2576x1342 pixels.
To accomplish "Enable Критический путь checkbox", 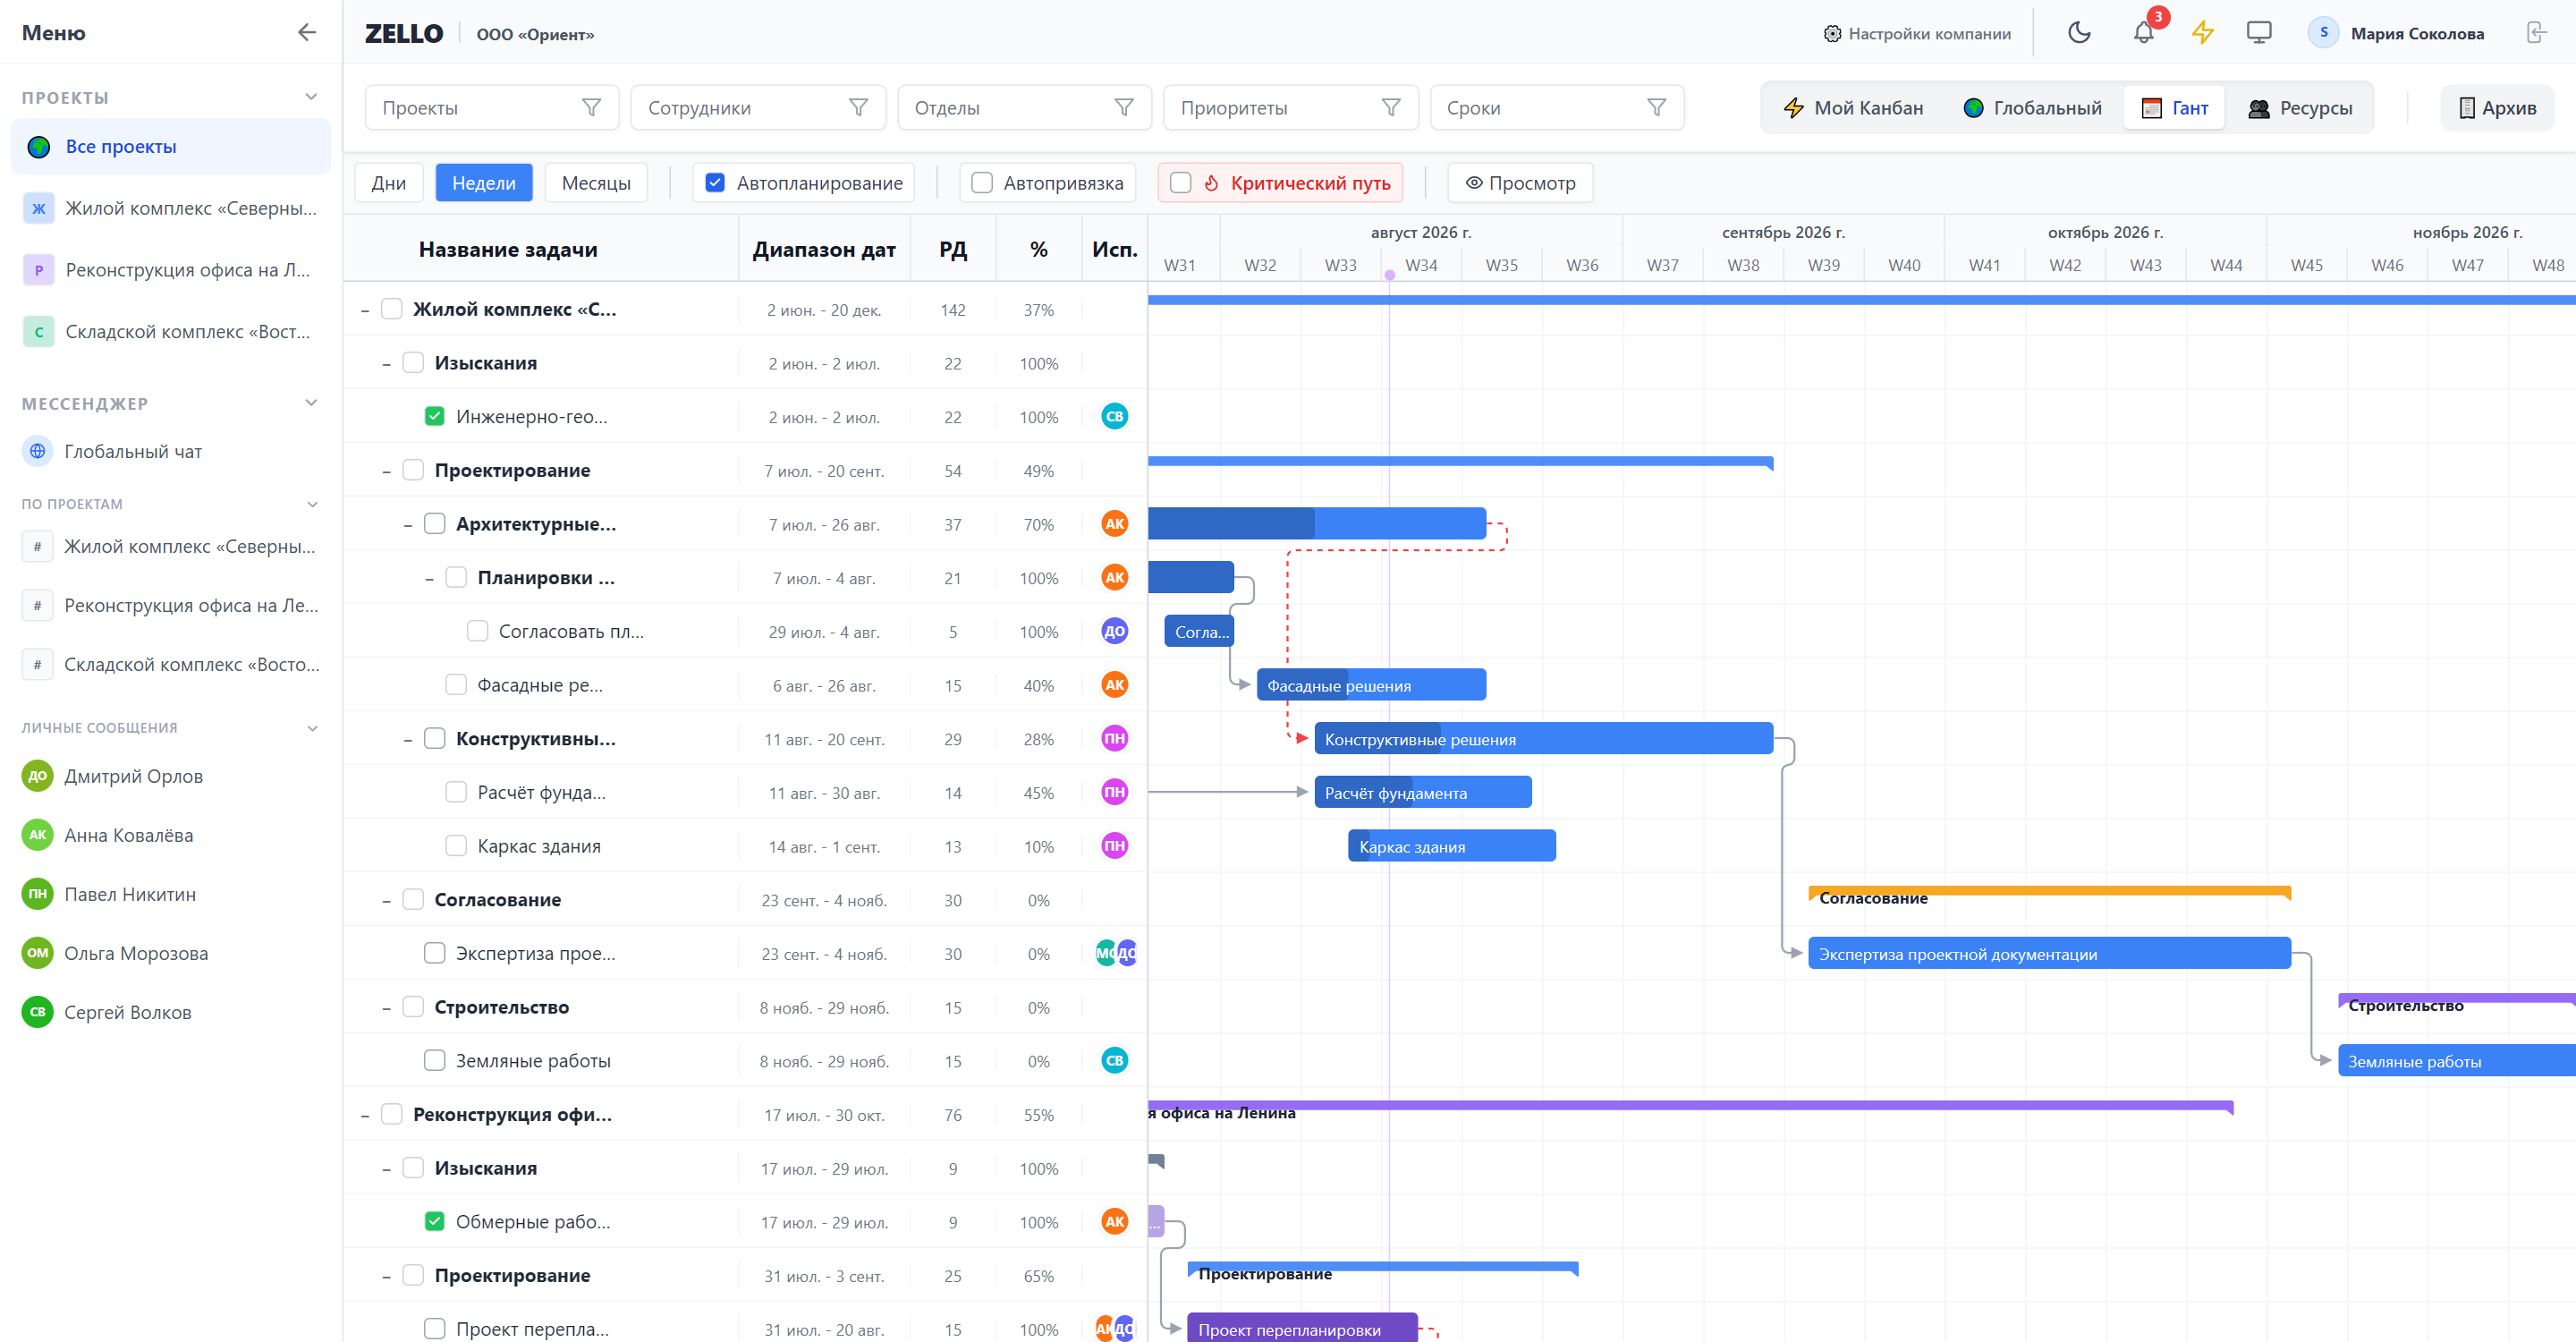I will (x=1180, y=183).
